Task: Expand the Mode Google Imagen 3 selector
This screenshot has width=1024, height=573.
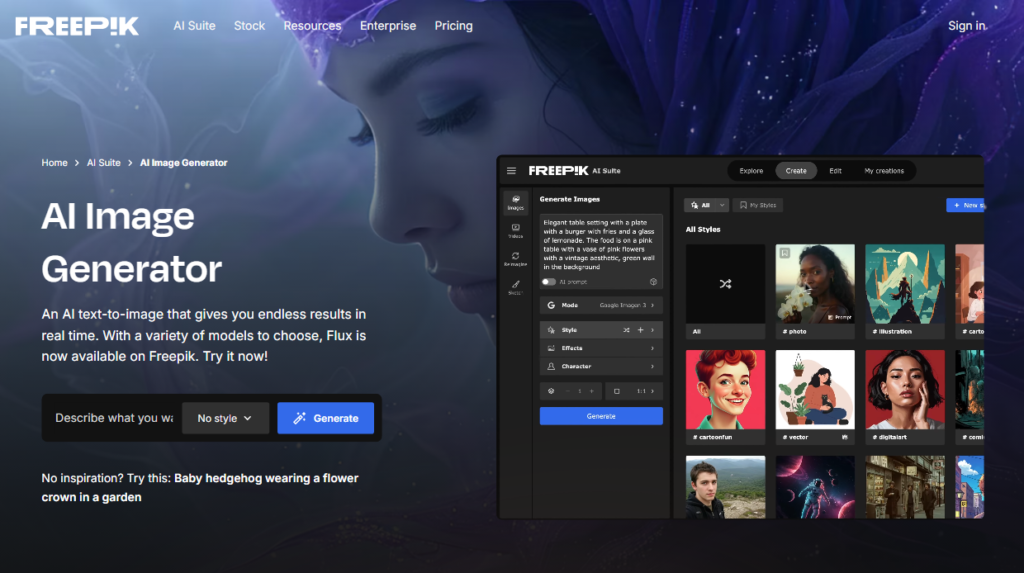Action: (x=601, y=305)
